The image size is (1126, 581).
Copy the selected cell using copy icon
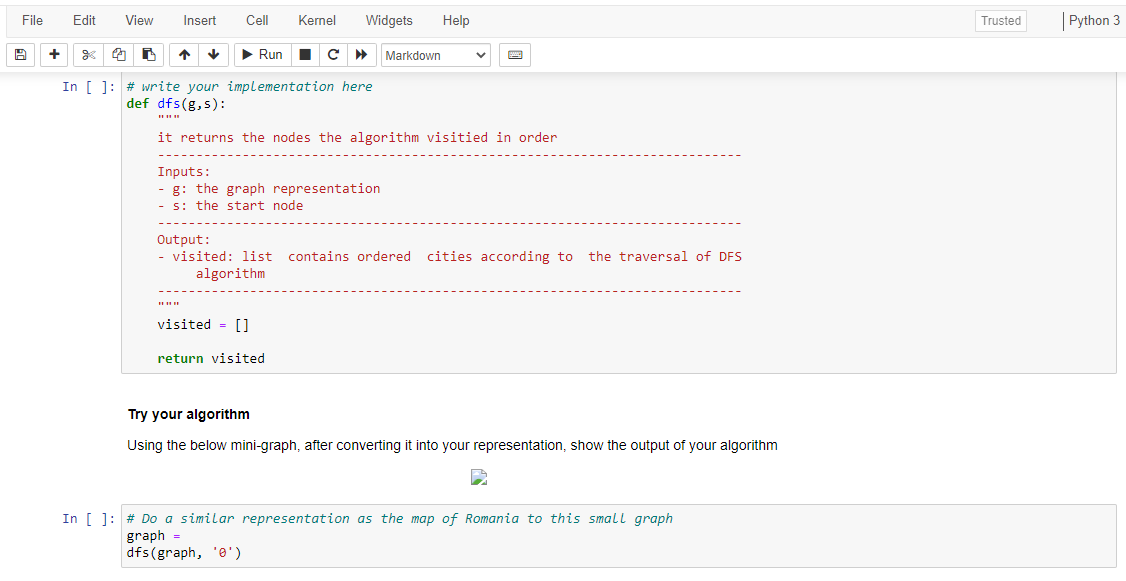point(118,55)
